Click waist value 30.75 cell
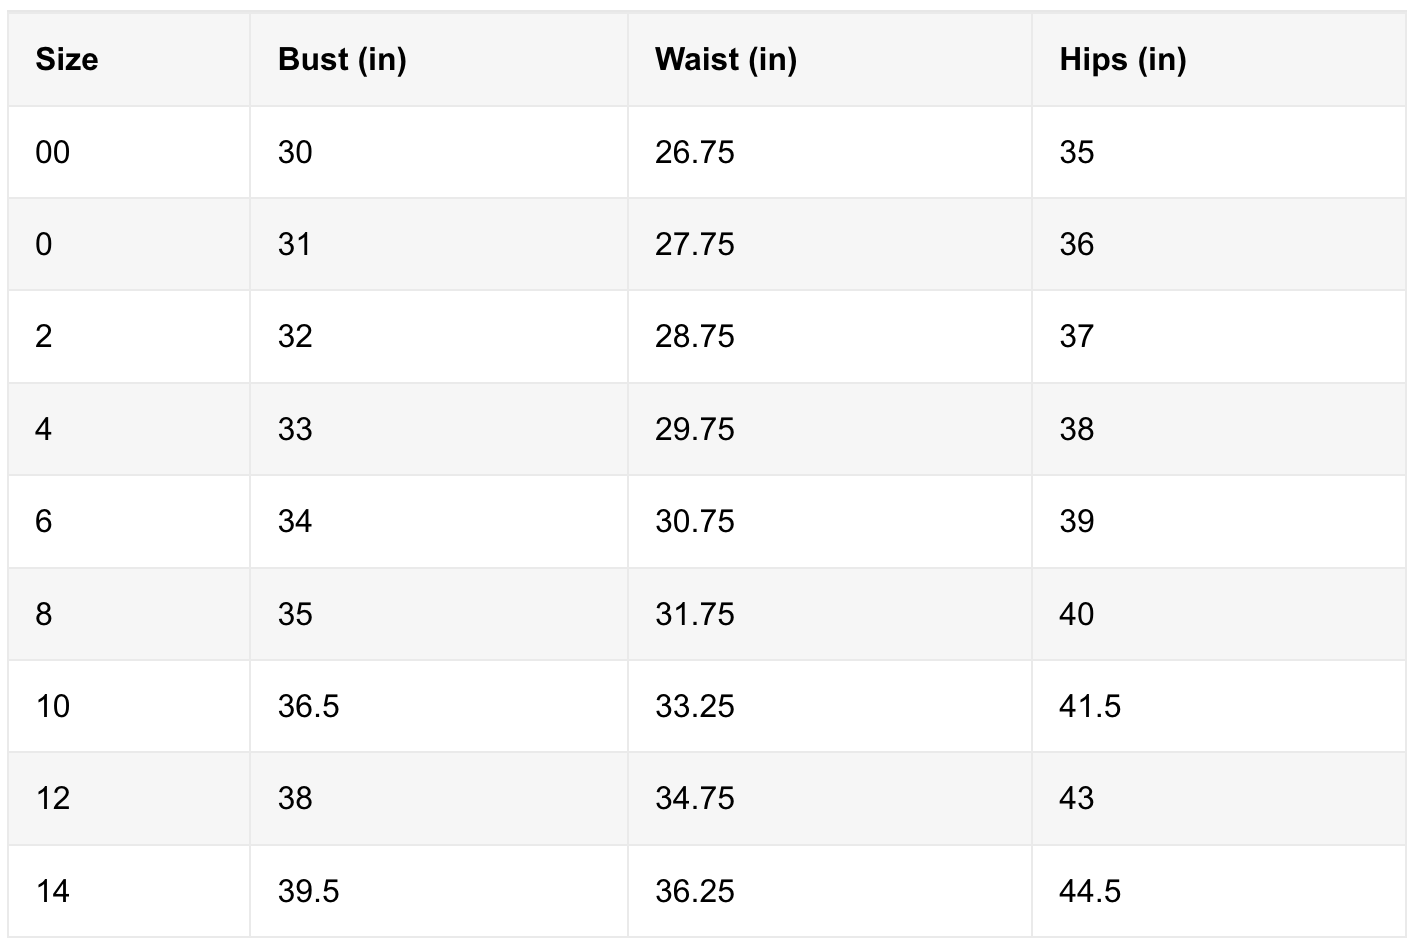This screenshot has height=946, width=1414. [830, 521]
